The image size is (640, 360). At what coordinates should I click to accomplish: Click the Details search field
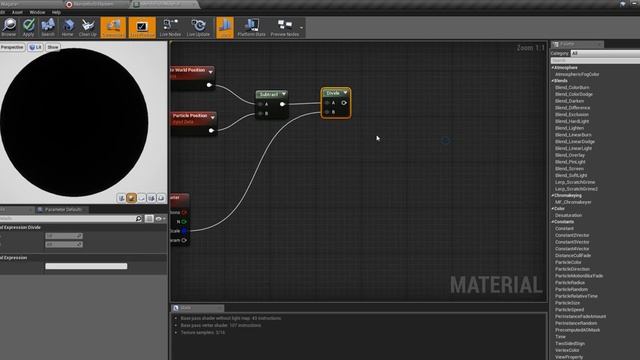pos(67,219)
